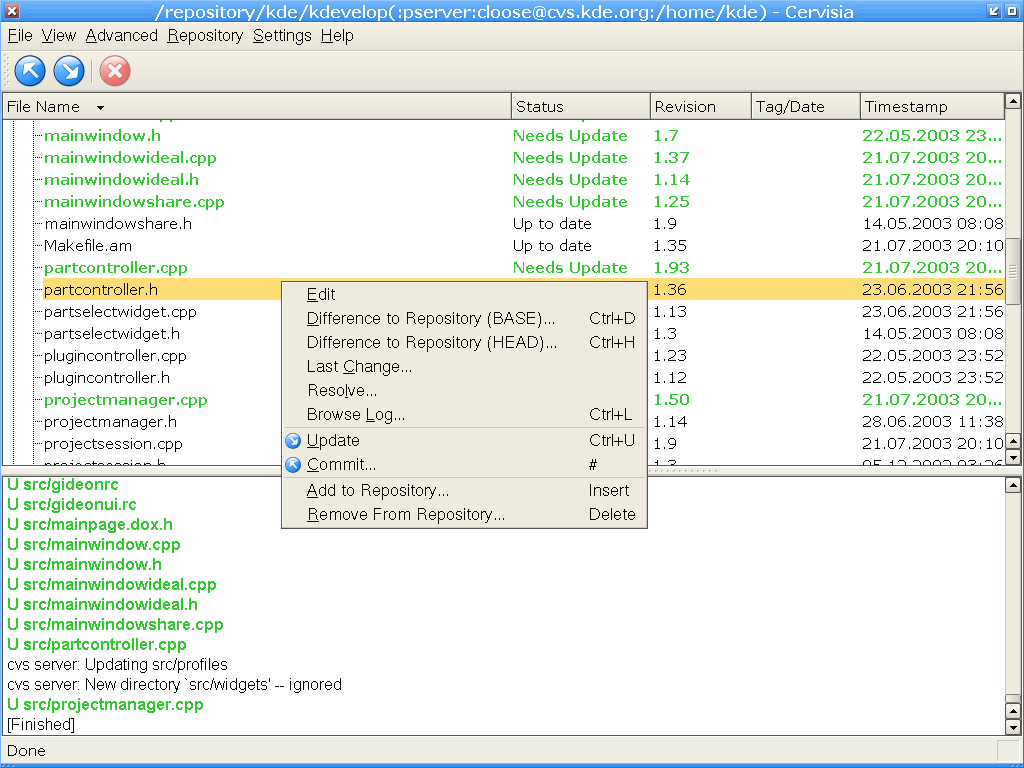Sort by the Revision column header
Image resolution: width=1024 pixels, height=768 pixels.
point(701,106)
